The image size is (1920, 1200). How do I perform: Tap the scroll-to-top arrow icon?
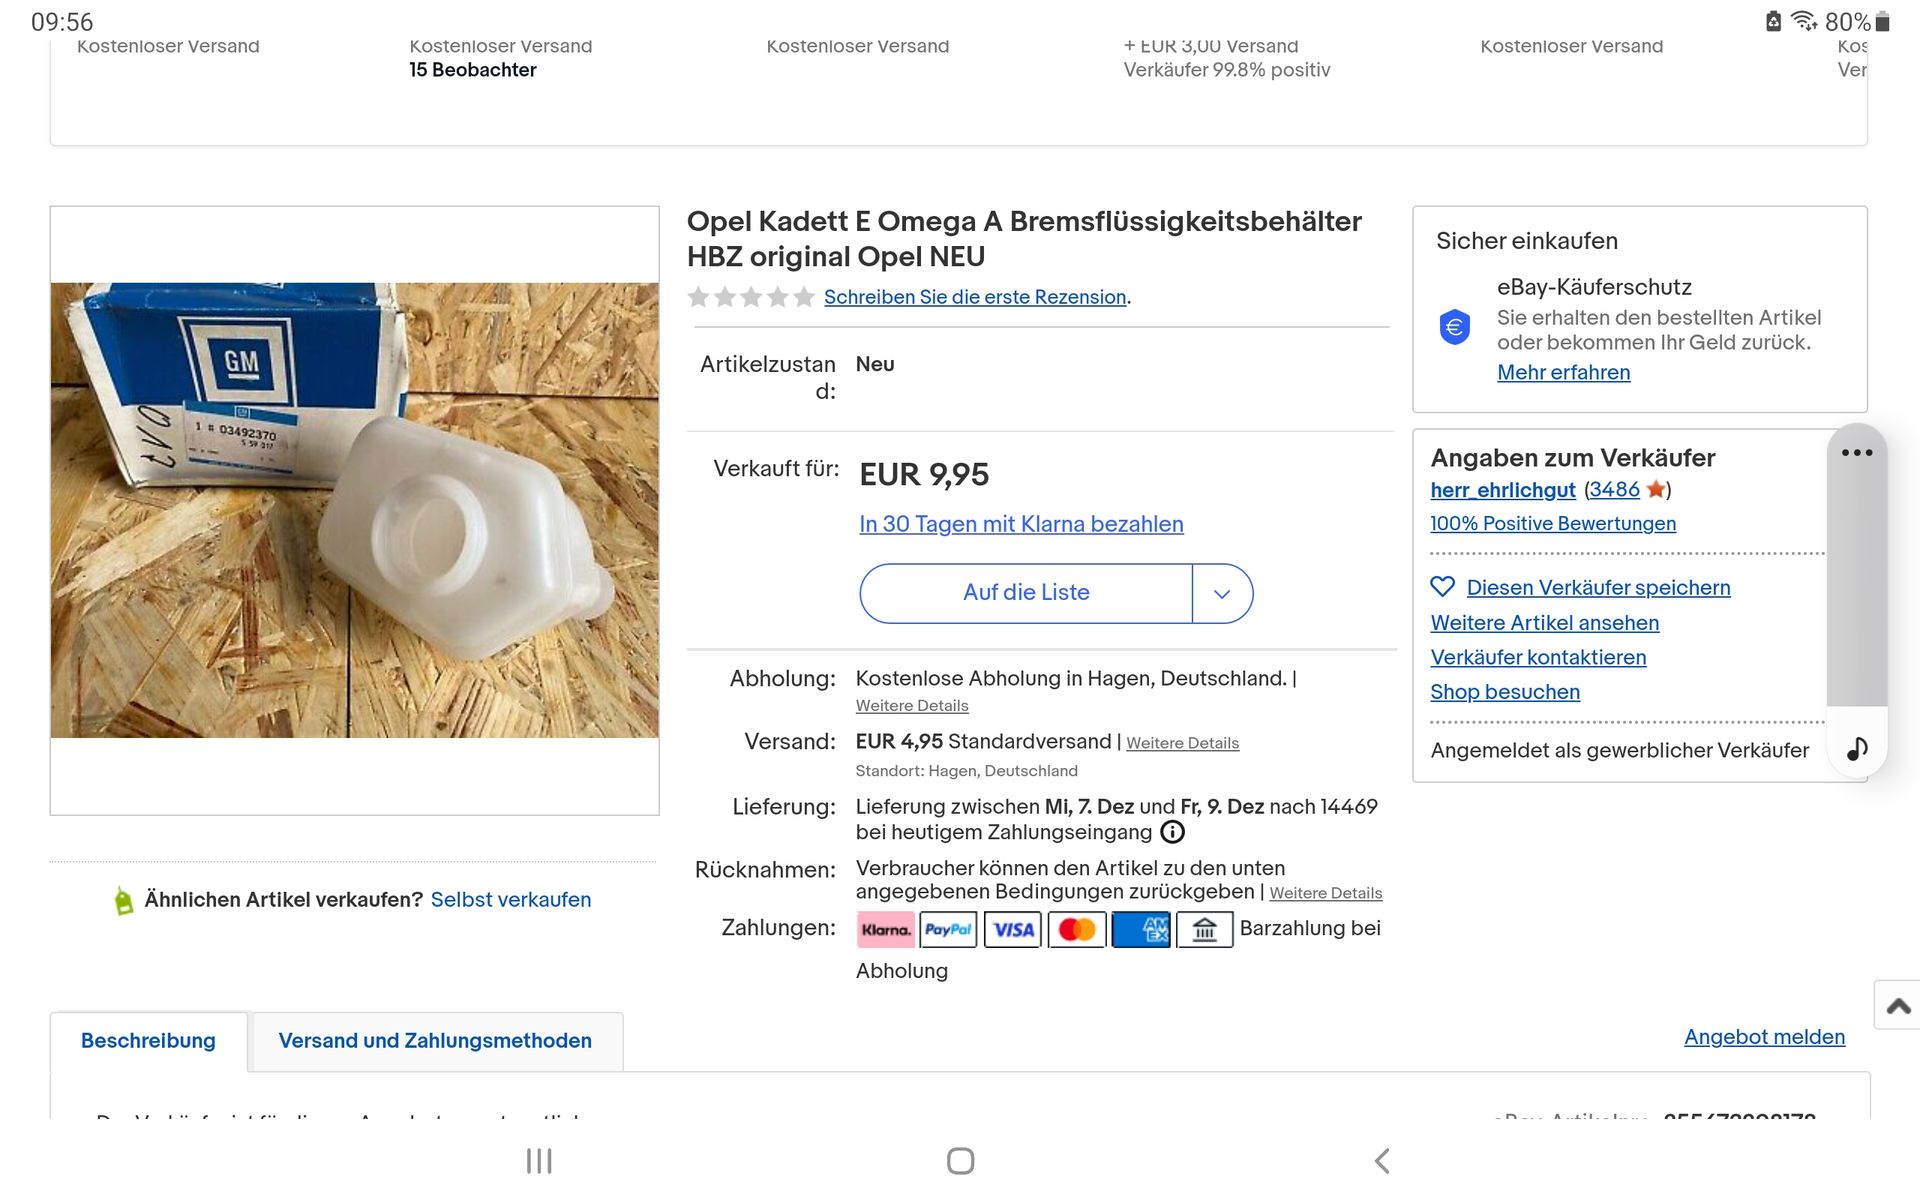coord(1897,1006)
